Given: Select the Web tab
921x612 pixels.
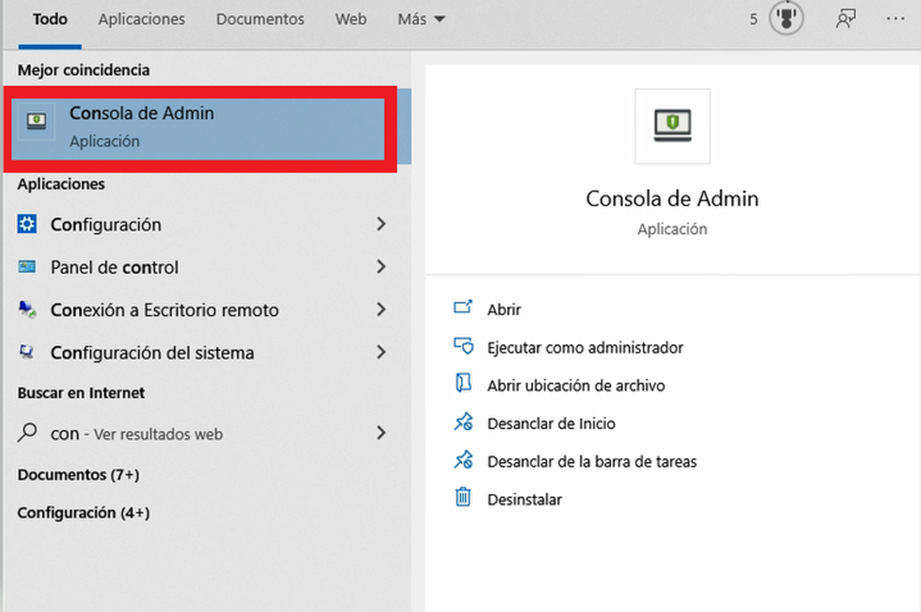Looking at the screenshot, I should [351, 19].
